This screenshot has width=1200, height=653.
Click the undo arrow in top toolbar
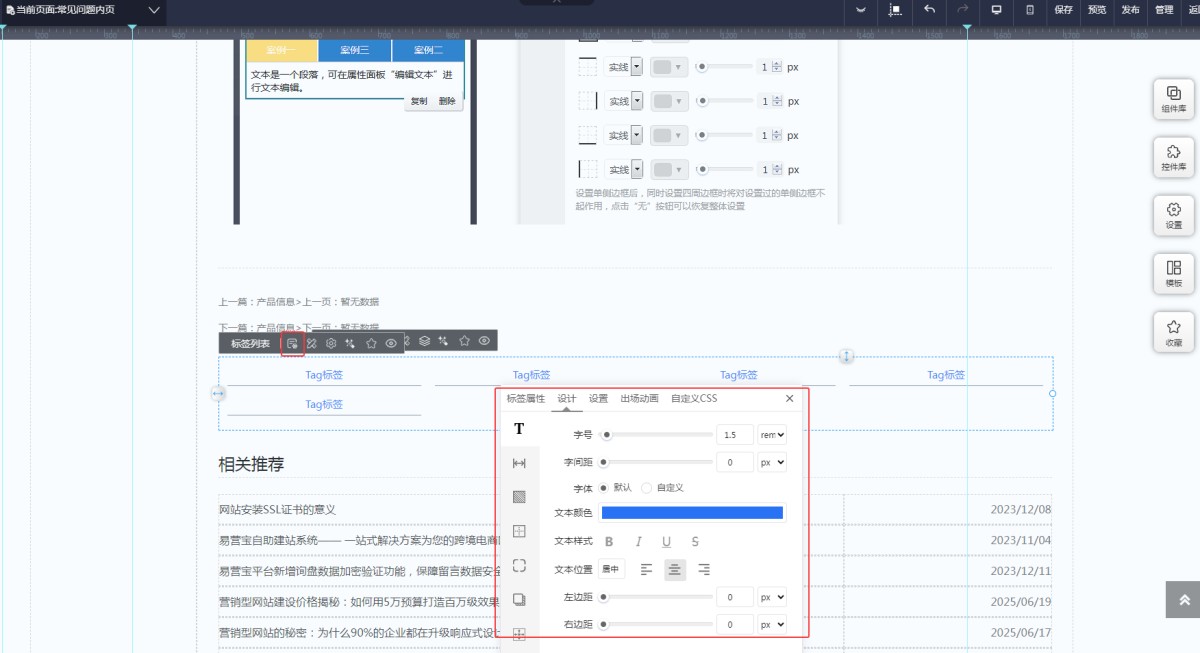929,10
